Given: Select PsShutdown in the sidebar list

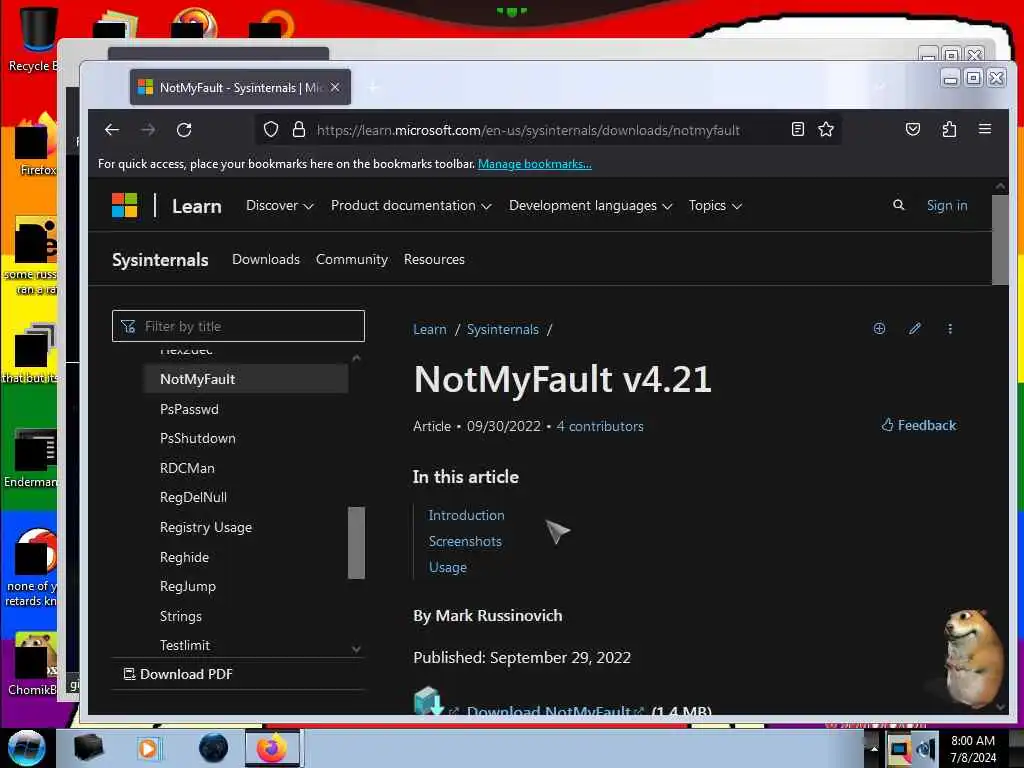Looking at the screenshot, I should coord(198,438).
